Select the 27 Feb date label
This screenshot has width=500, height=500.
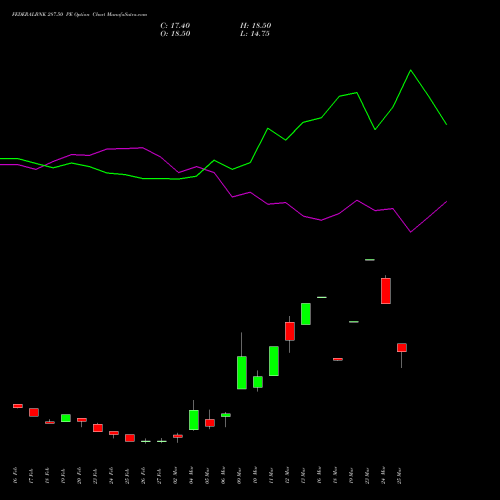[159, 476]
